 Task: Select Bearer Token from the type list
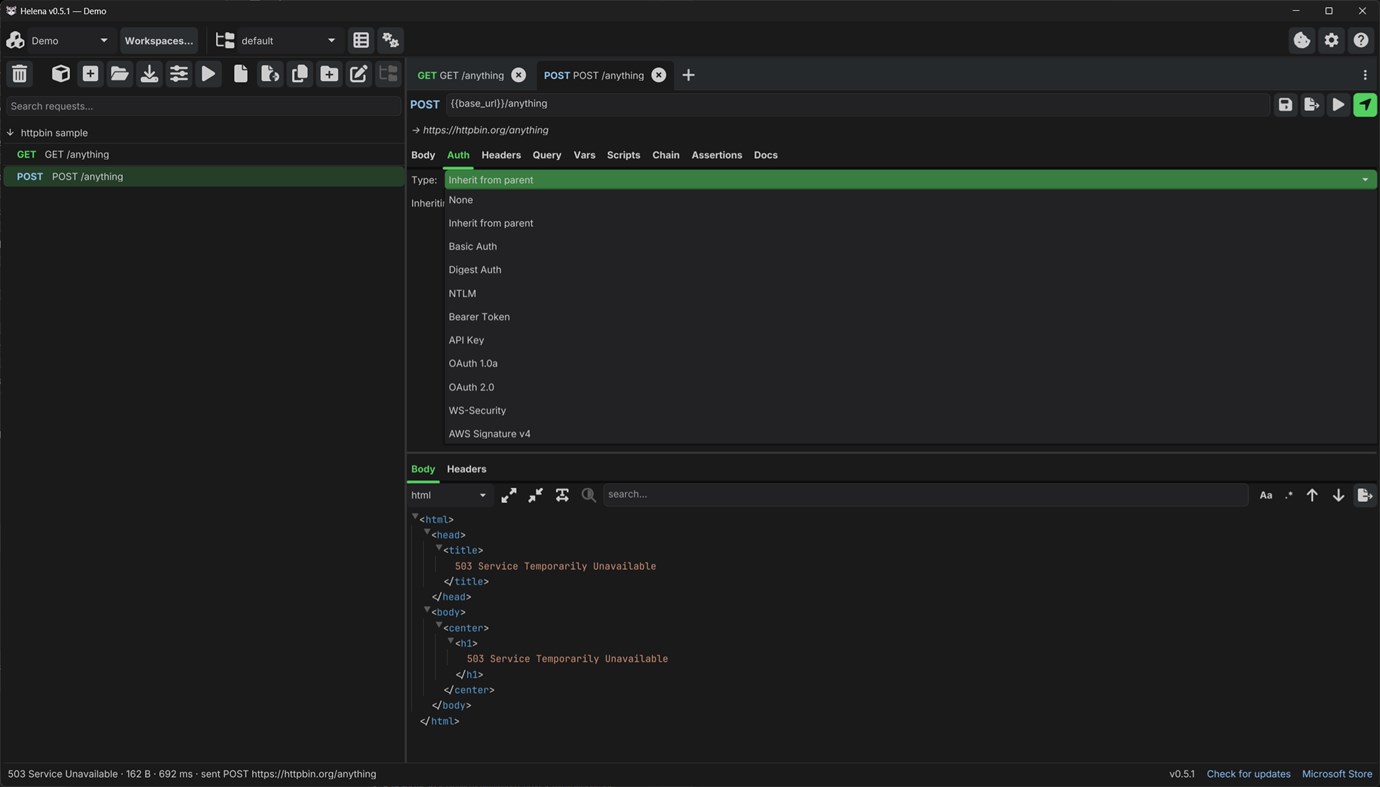(x=910, y=317)
